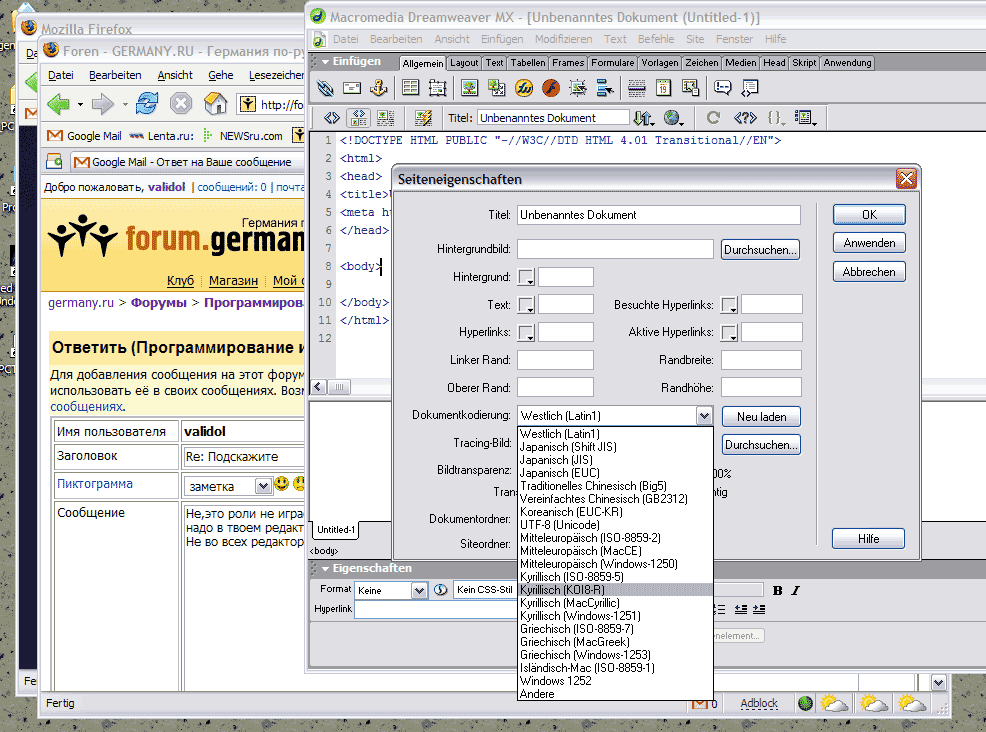Click Durchsuchen next to Hintergrundbild
The image size is (986, 732).
(x=760, y=250)
